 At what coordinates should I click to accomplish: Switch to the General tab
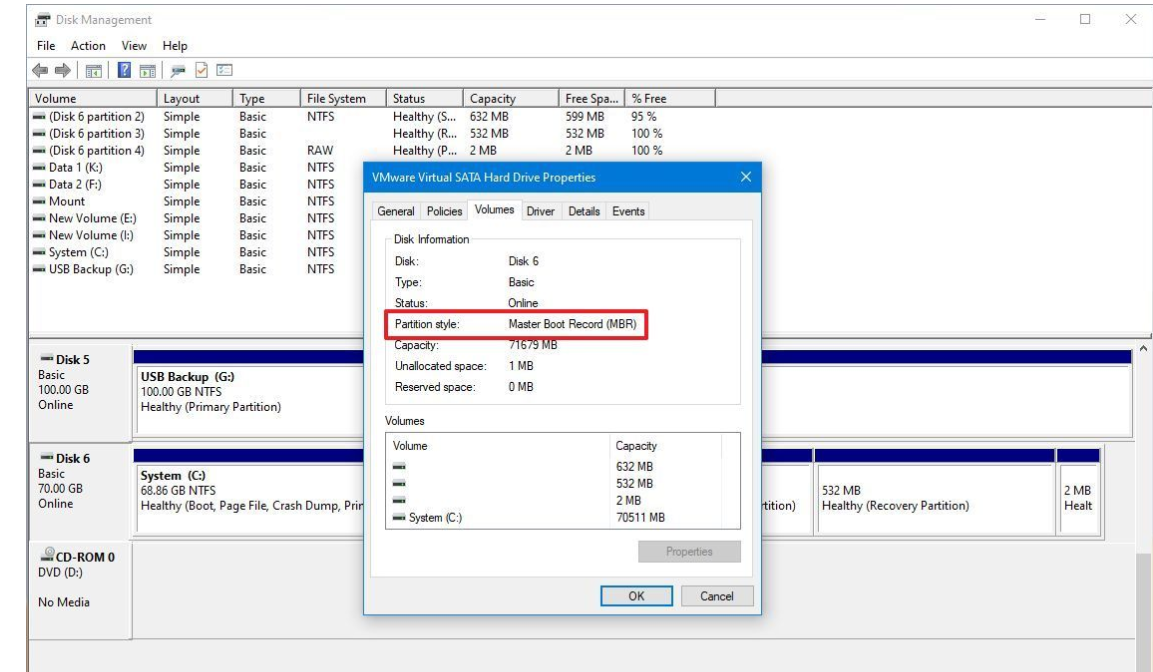coord(395,211)
